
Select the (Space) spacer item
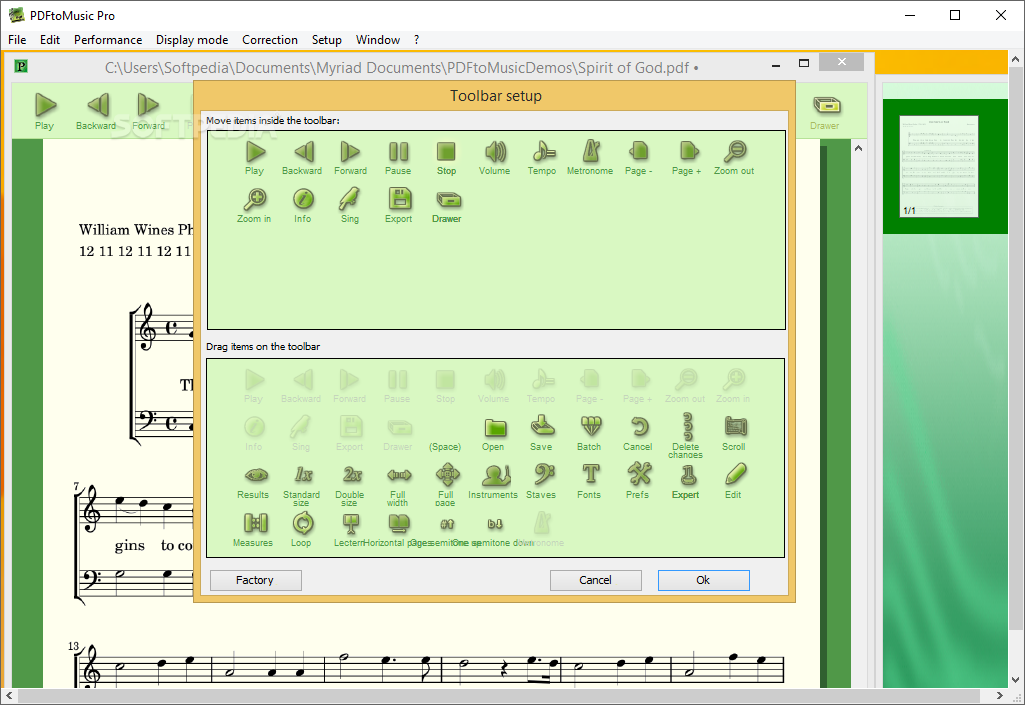pos(445,447)
